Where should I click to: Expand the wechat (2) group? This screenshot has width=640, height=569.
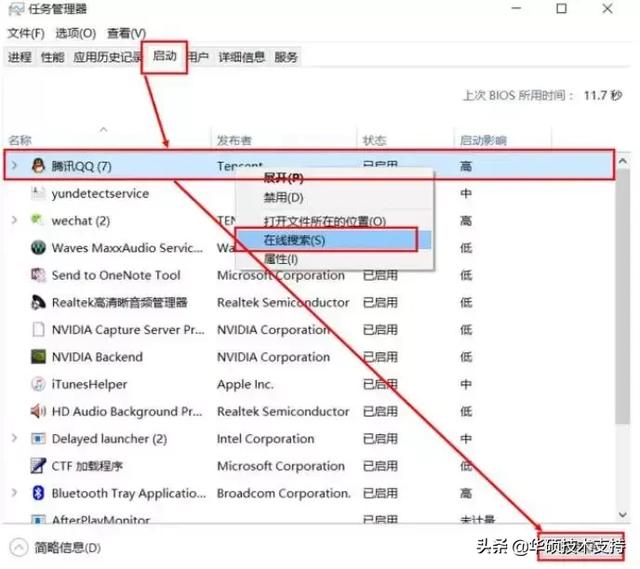click(x=15, y=220)
